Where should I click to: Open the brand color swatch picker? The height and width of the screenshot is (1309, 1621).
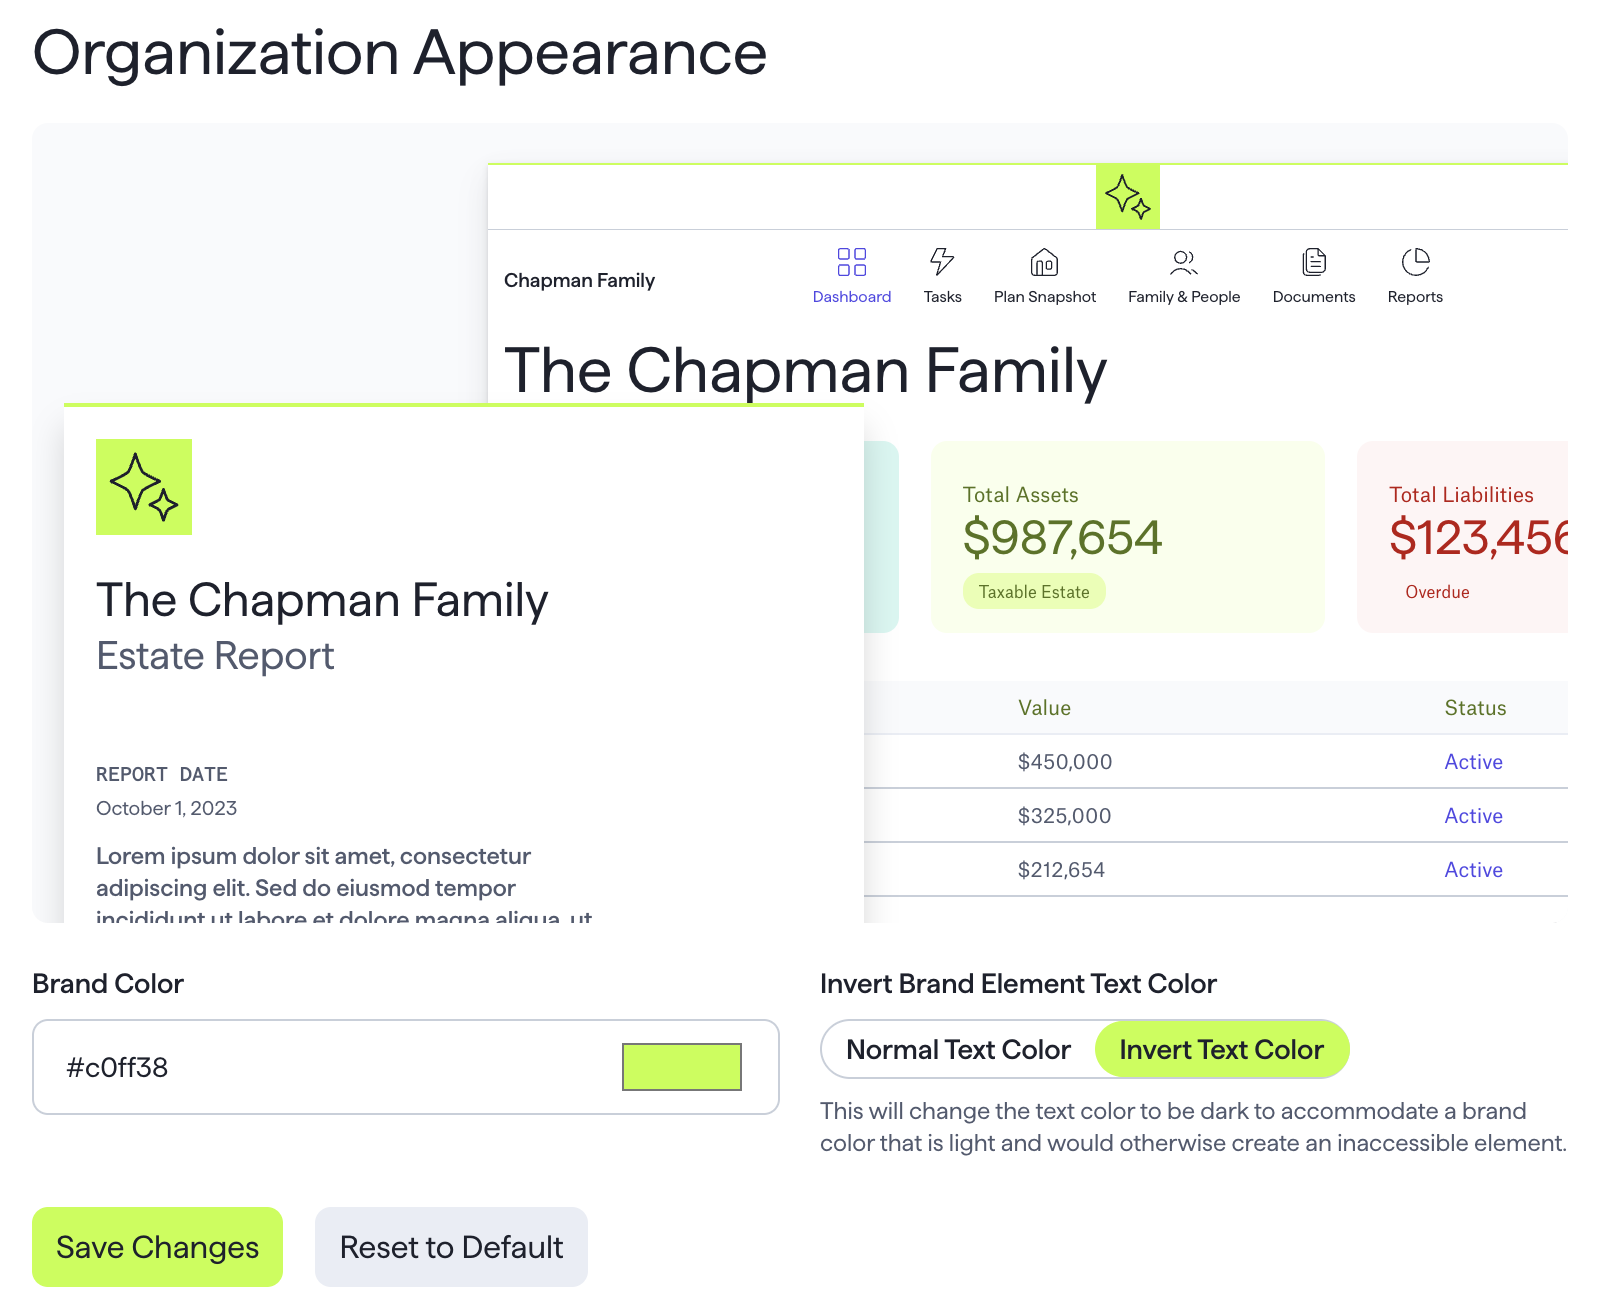[682, 1067]
